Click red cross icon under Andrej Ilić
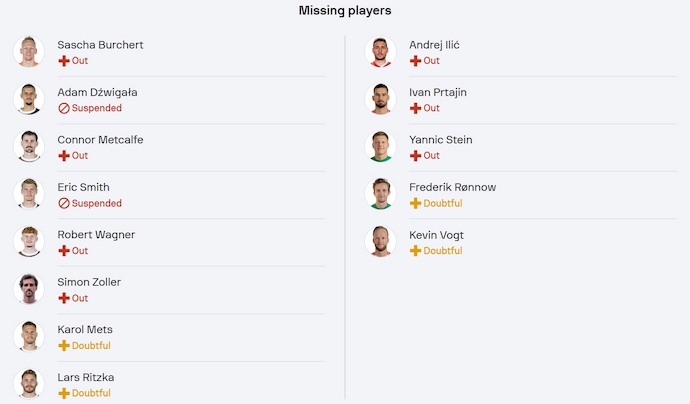Image resolution: width=690 pixels, height=404 pixels. click(x=415, y=61)
